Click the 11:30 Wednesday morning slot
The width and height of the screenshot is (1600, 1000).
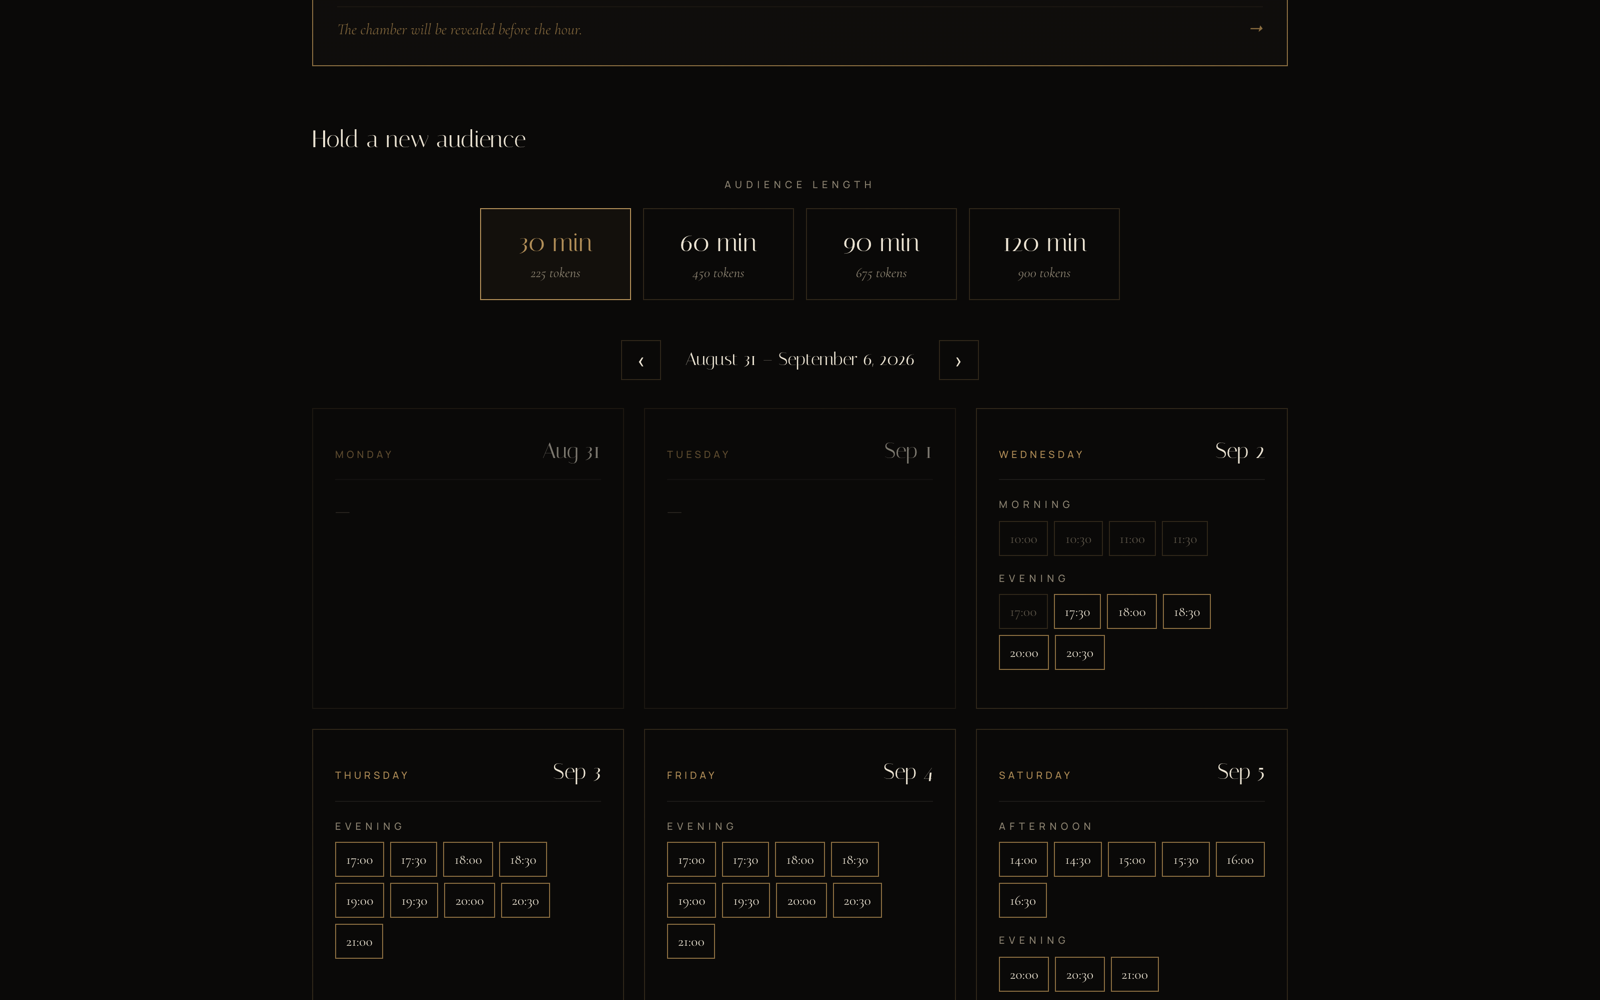(1185, 539)
